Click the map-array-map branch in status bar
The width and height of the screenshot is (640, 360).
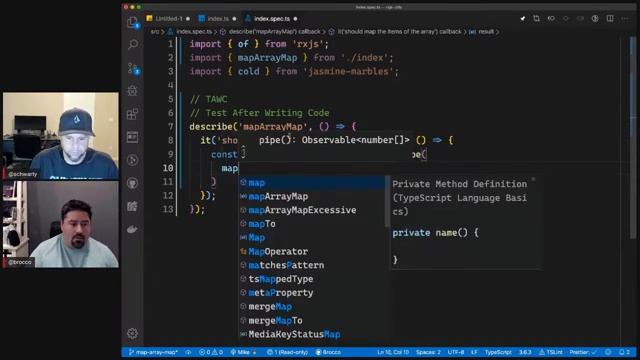(x=153, y=352)
